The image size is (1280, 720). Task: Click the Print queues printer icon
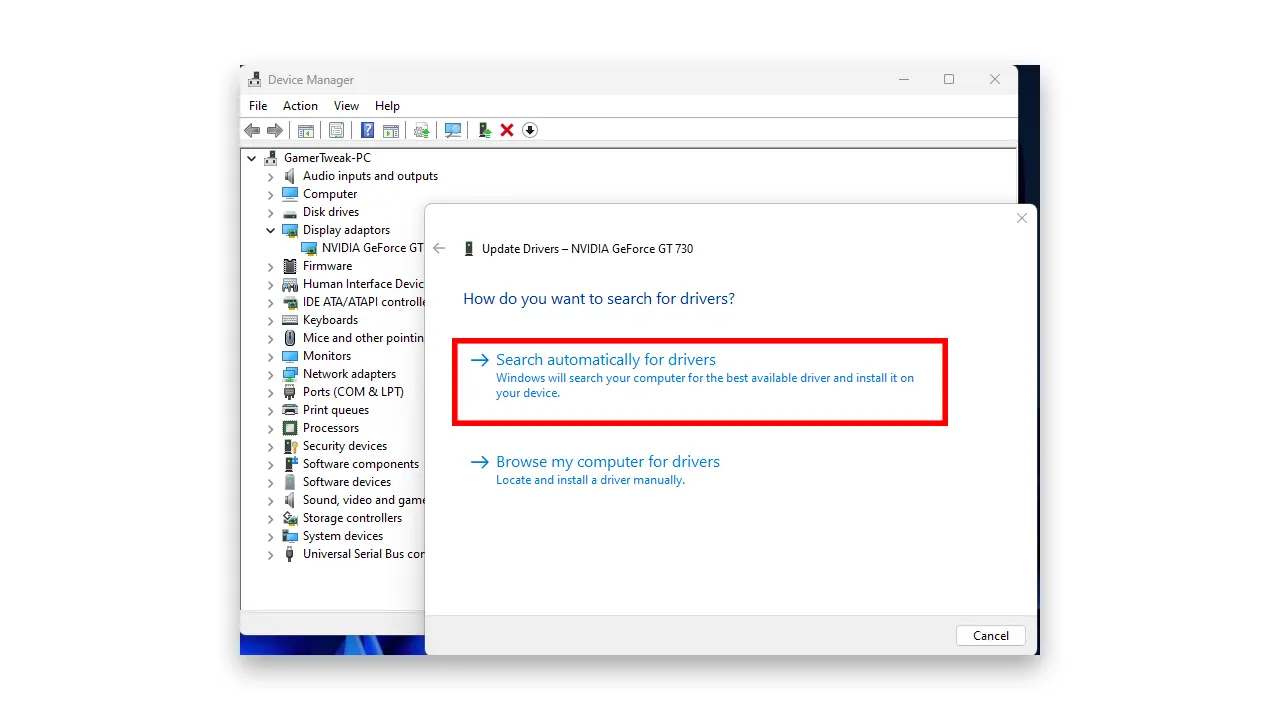(x=290, y=410)
